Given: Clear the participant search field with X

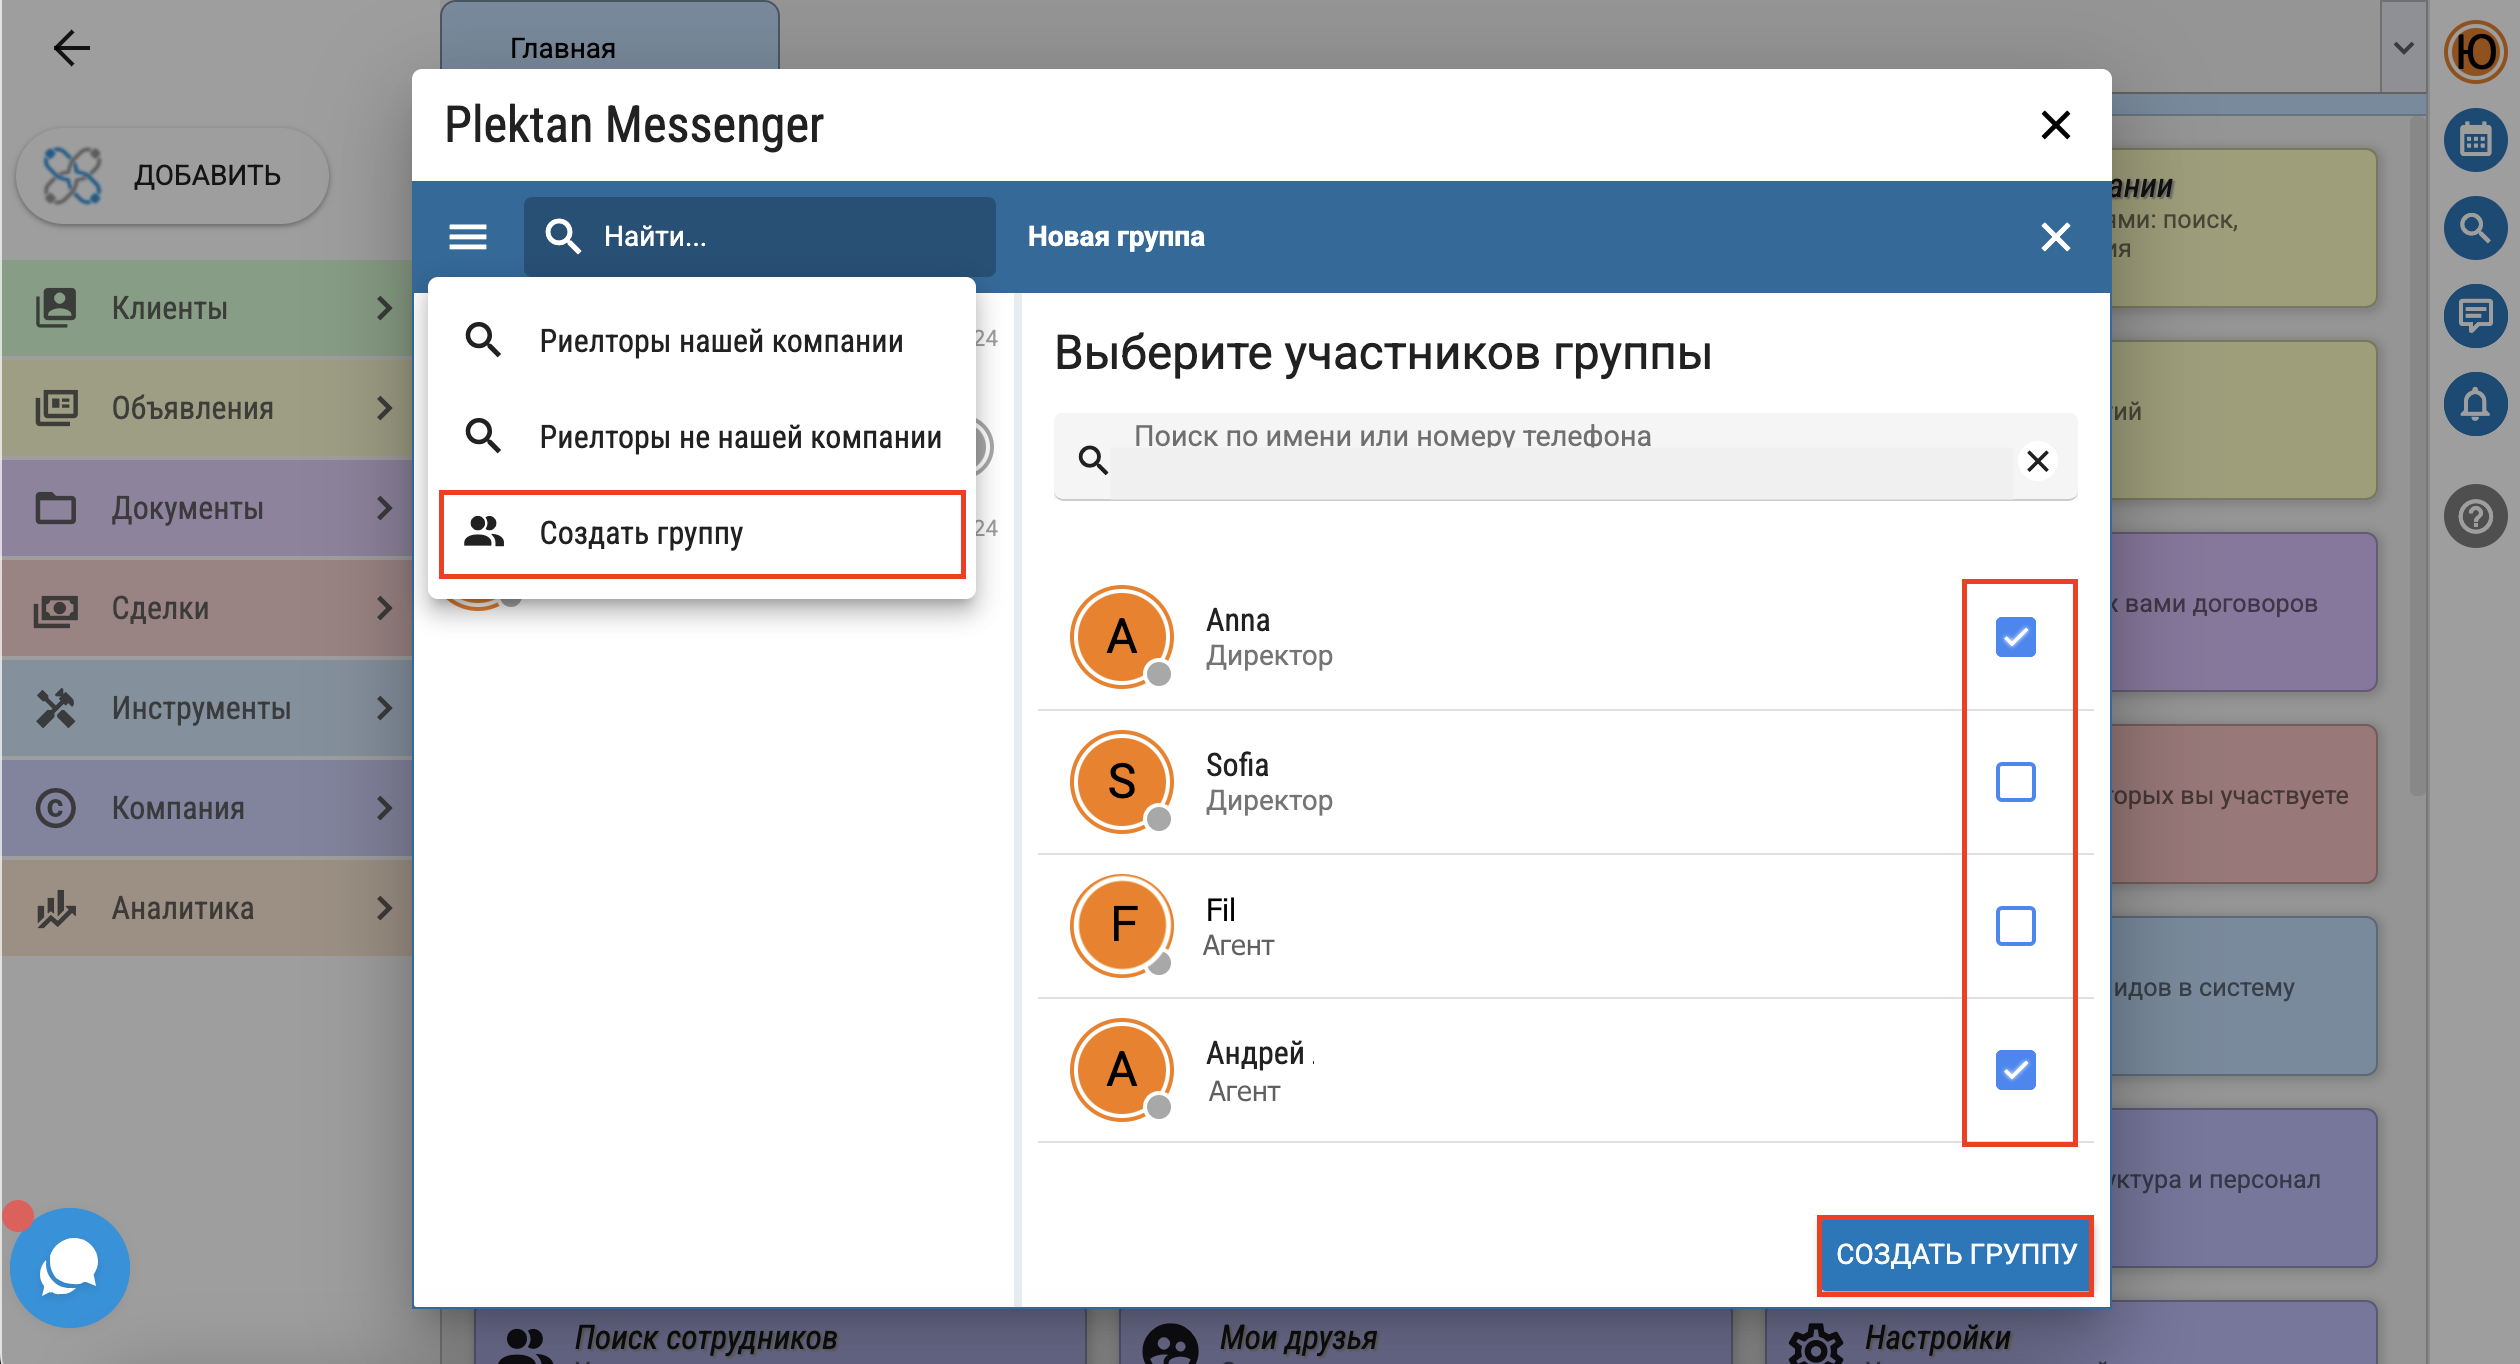Looking at the screenshot, I should click(x=2037, y=461).
